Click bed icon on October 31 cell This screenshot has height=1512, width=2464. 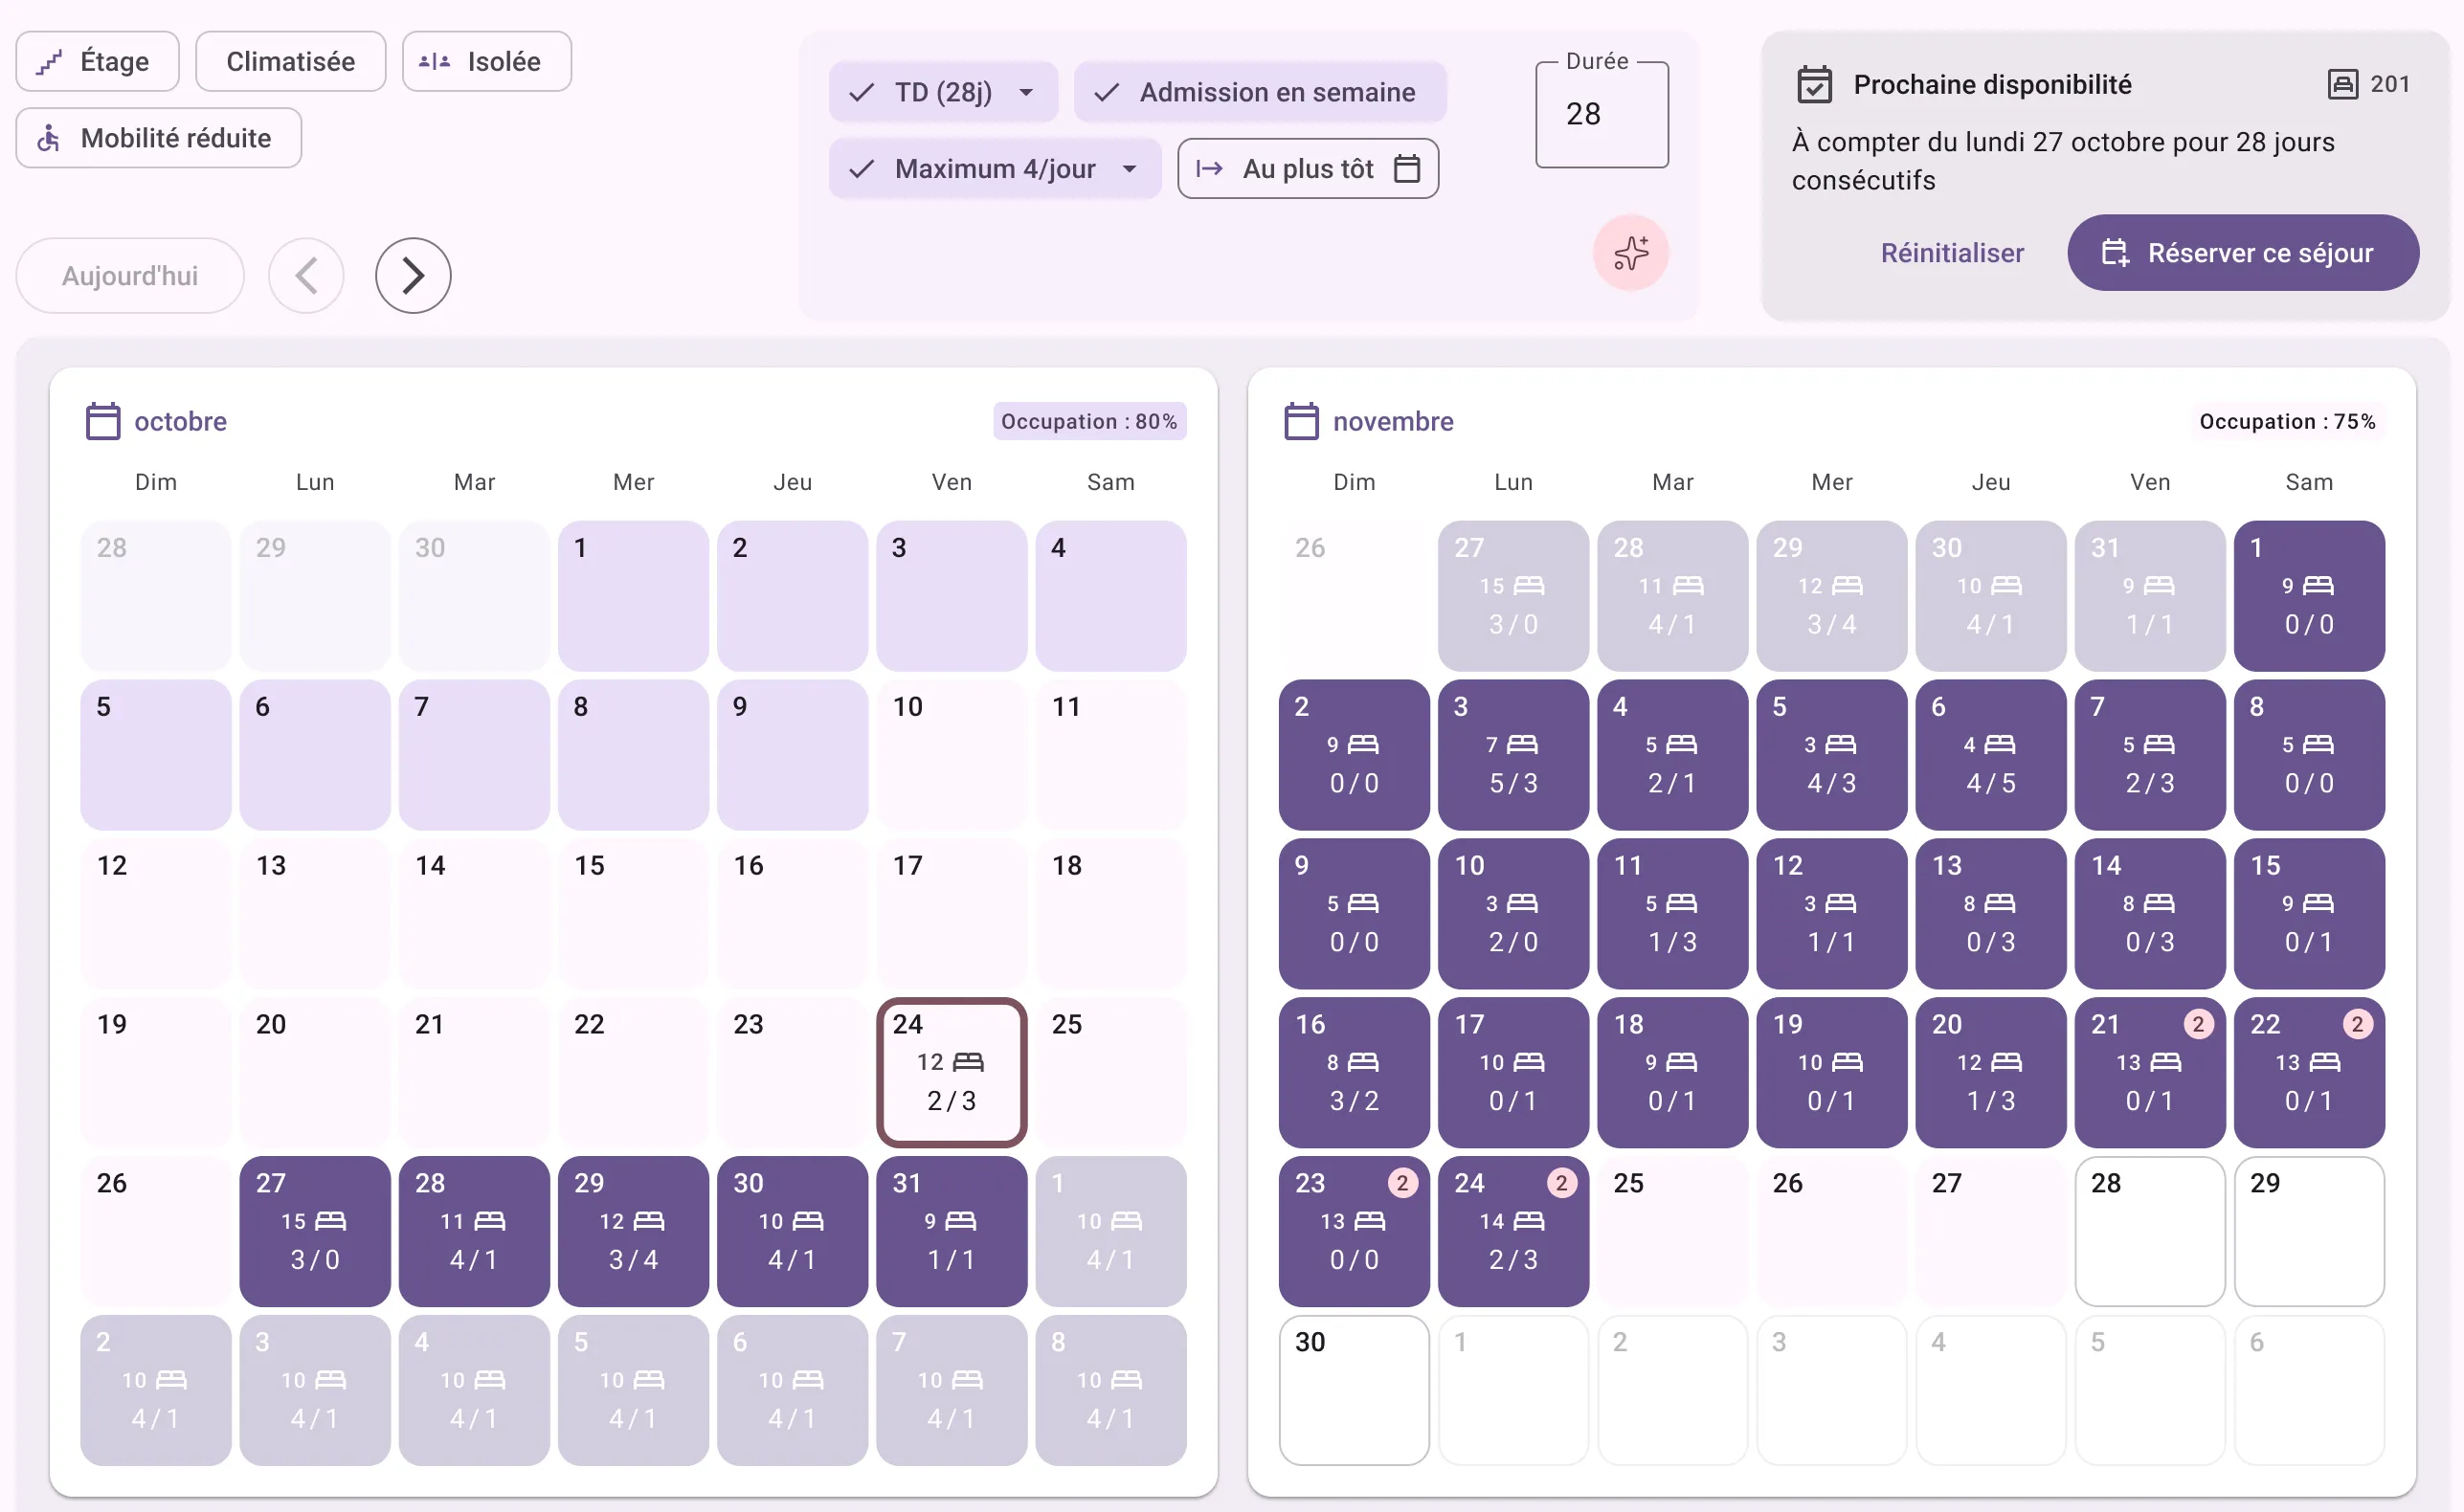(961, 1221)
